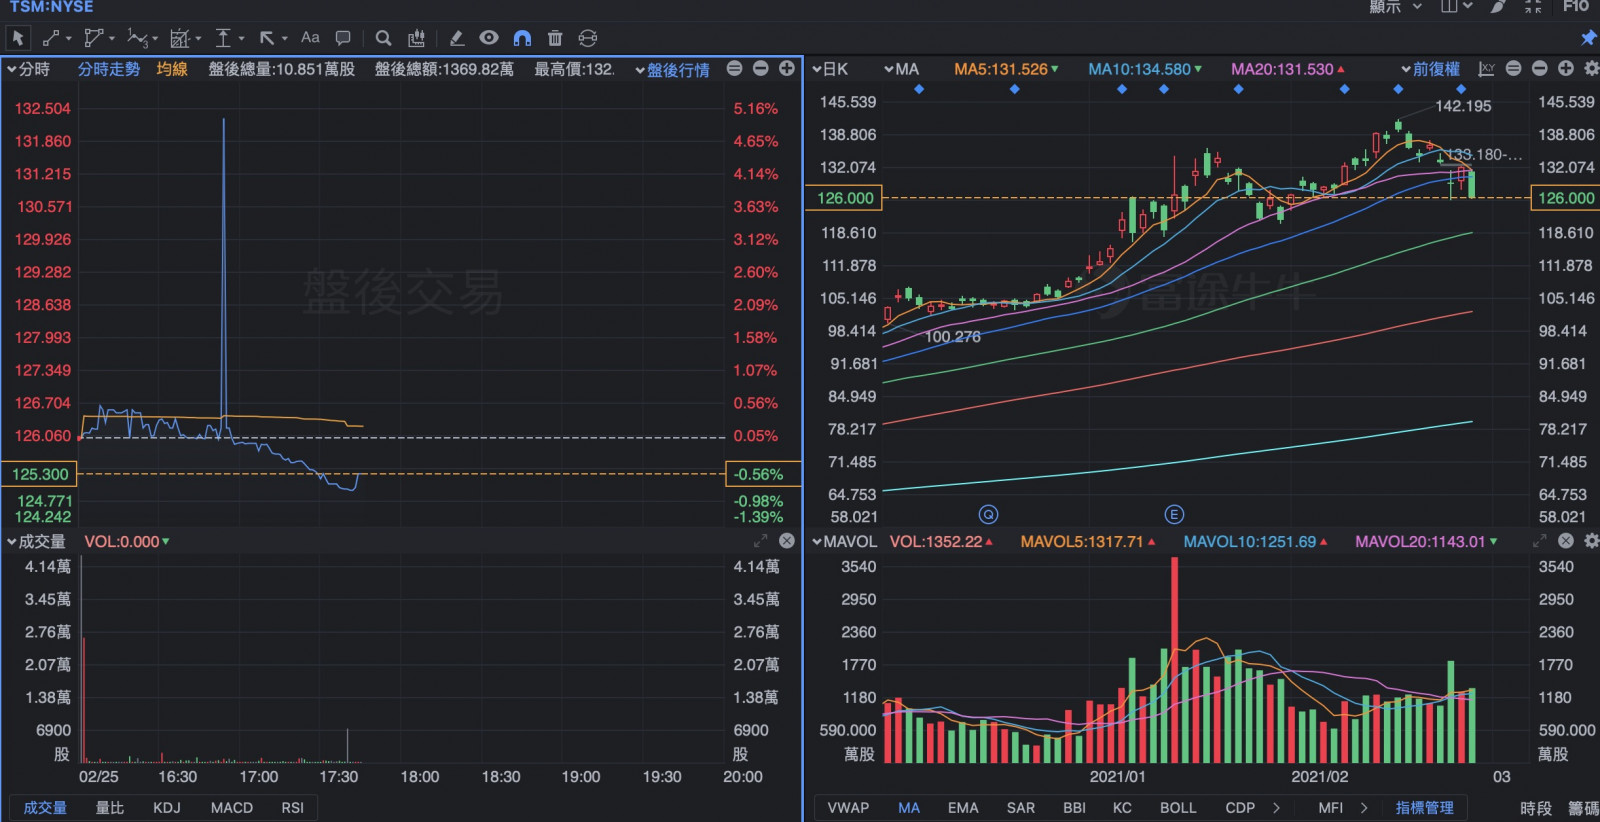This screenshot has height=822, width=1600.
Task: Open the 日K period dropdown
Action: (x=830, y=69)
